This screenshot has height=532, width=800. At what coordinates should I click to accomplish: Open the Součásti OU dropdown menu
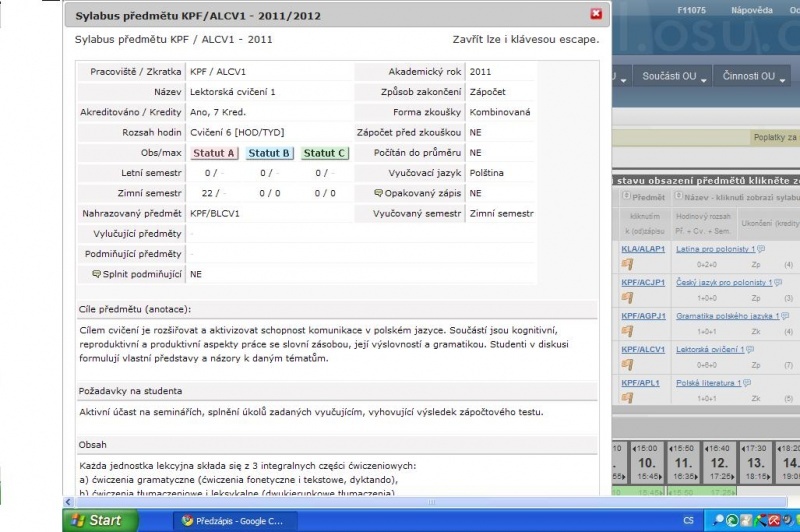coord(673,77)
